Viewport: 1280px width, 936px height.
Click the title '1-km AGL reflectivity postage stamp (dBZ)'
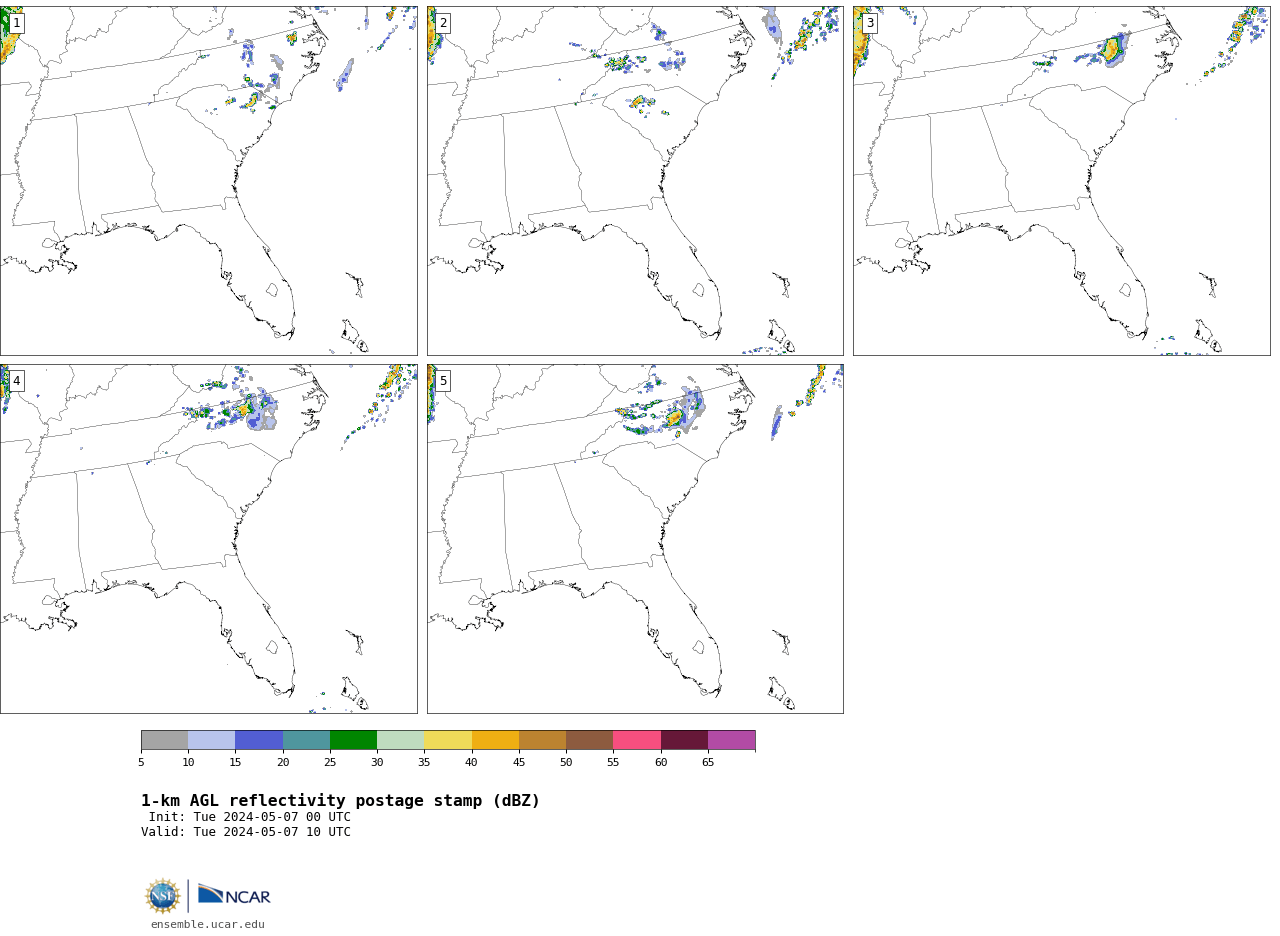[x=340, y=801]
